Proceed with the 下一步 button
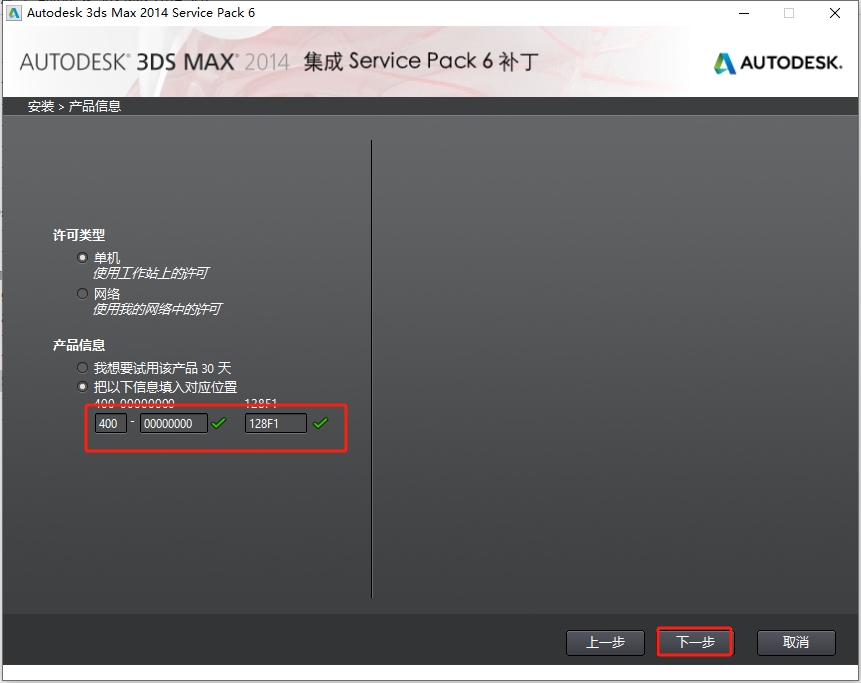The image size is (861, 683). point(695,642)
